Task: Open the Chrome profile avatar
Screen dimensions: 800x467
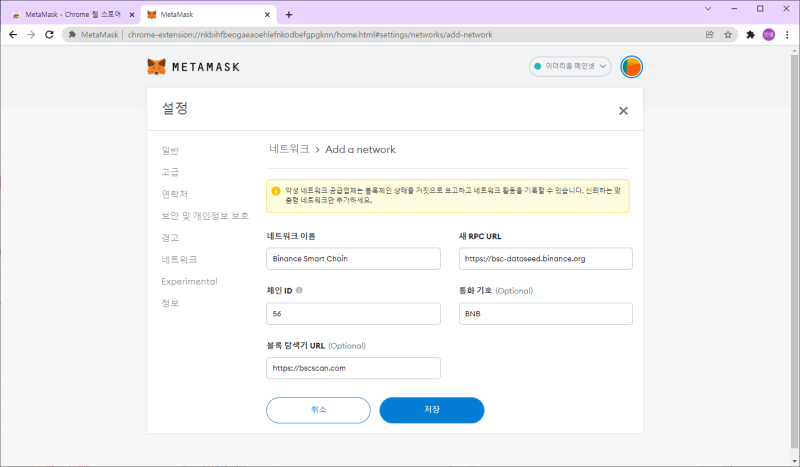Action: 768,35
